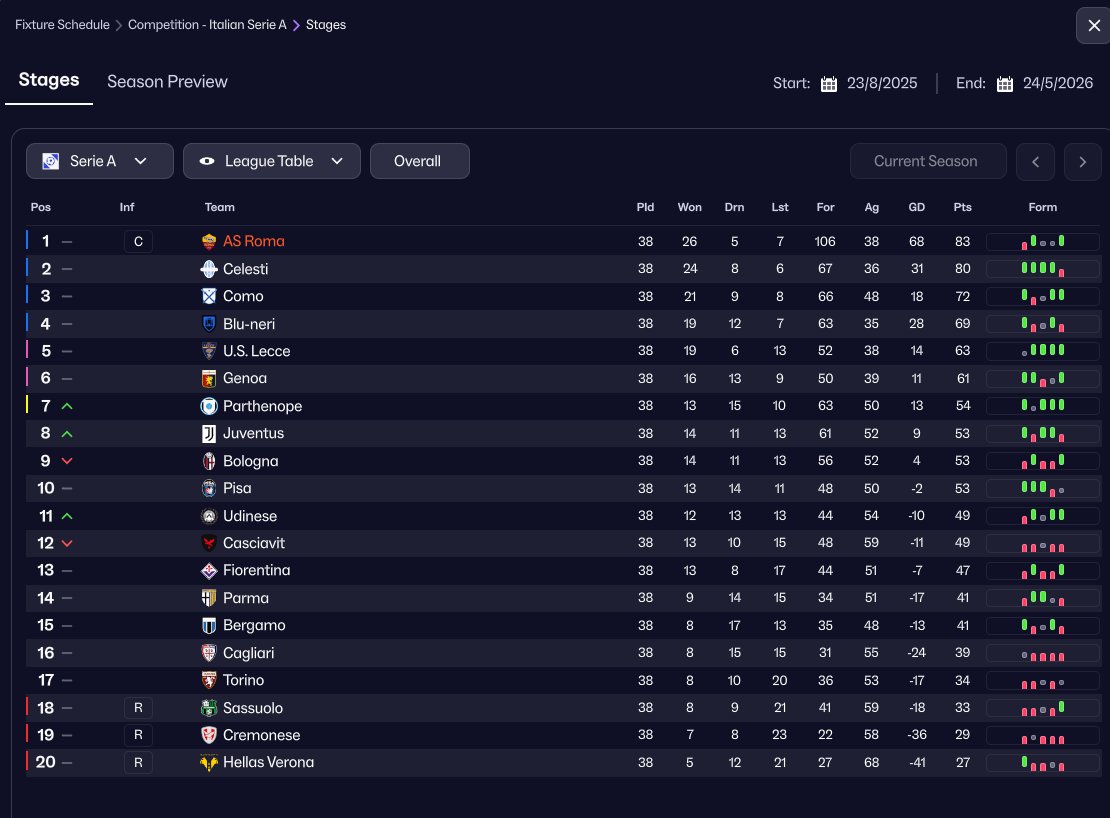Viewport: 1110px width, 818px height.
Task: Switch to the Season Preview tab
Action: click(167, 82)
